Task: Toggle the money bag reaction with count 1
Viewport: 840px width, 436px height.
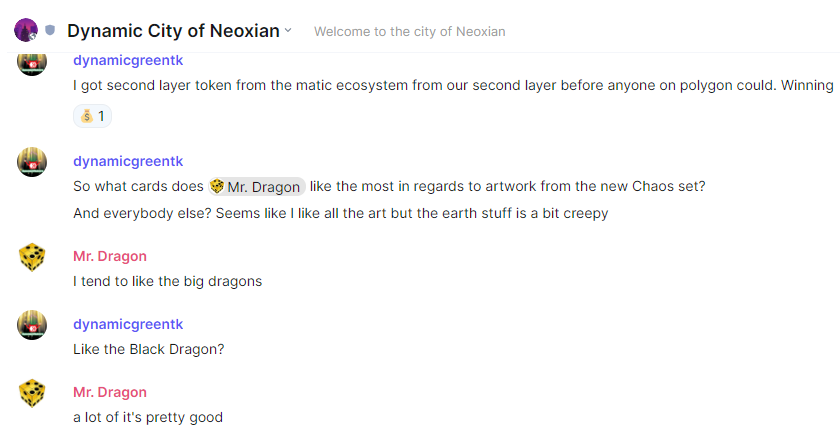Action: point(93,116)
